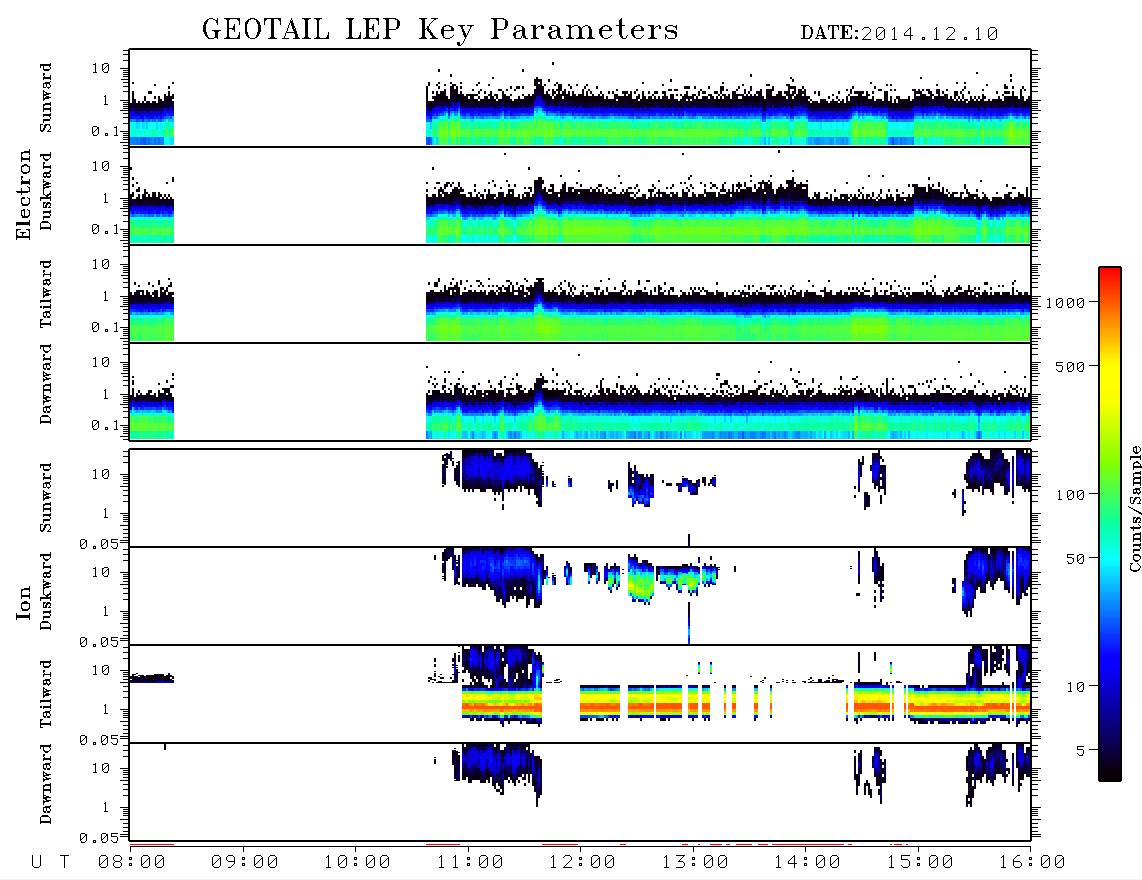Viewport: 1142px width, 880px height.
Task: Click the Ion Tailward spectrogram panel
Action: (580, 694)
